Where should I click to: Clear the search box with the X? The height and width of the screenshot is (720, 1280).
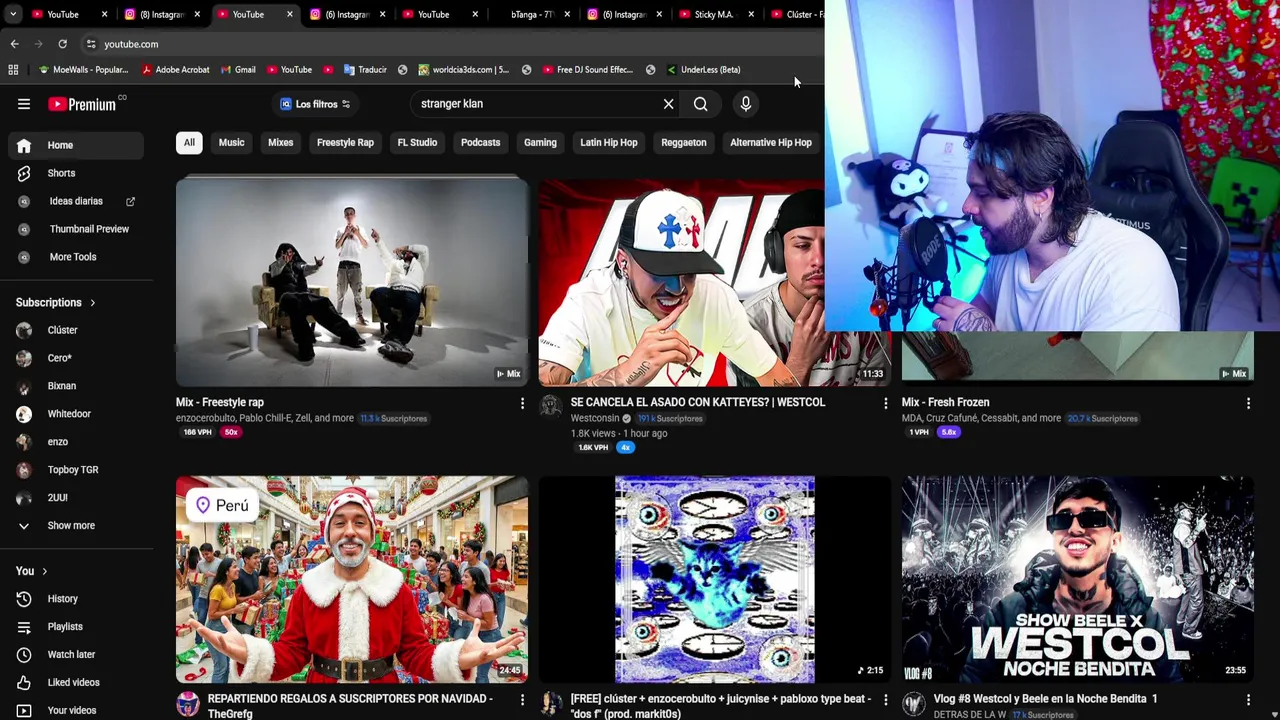pos(669,104)
